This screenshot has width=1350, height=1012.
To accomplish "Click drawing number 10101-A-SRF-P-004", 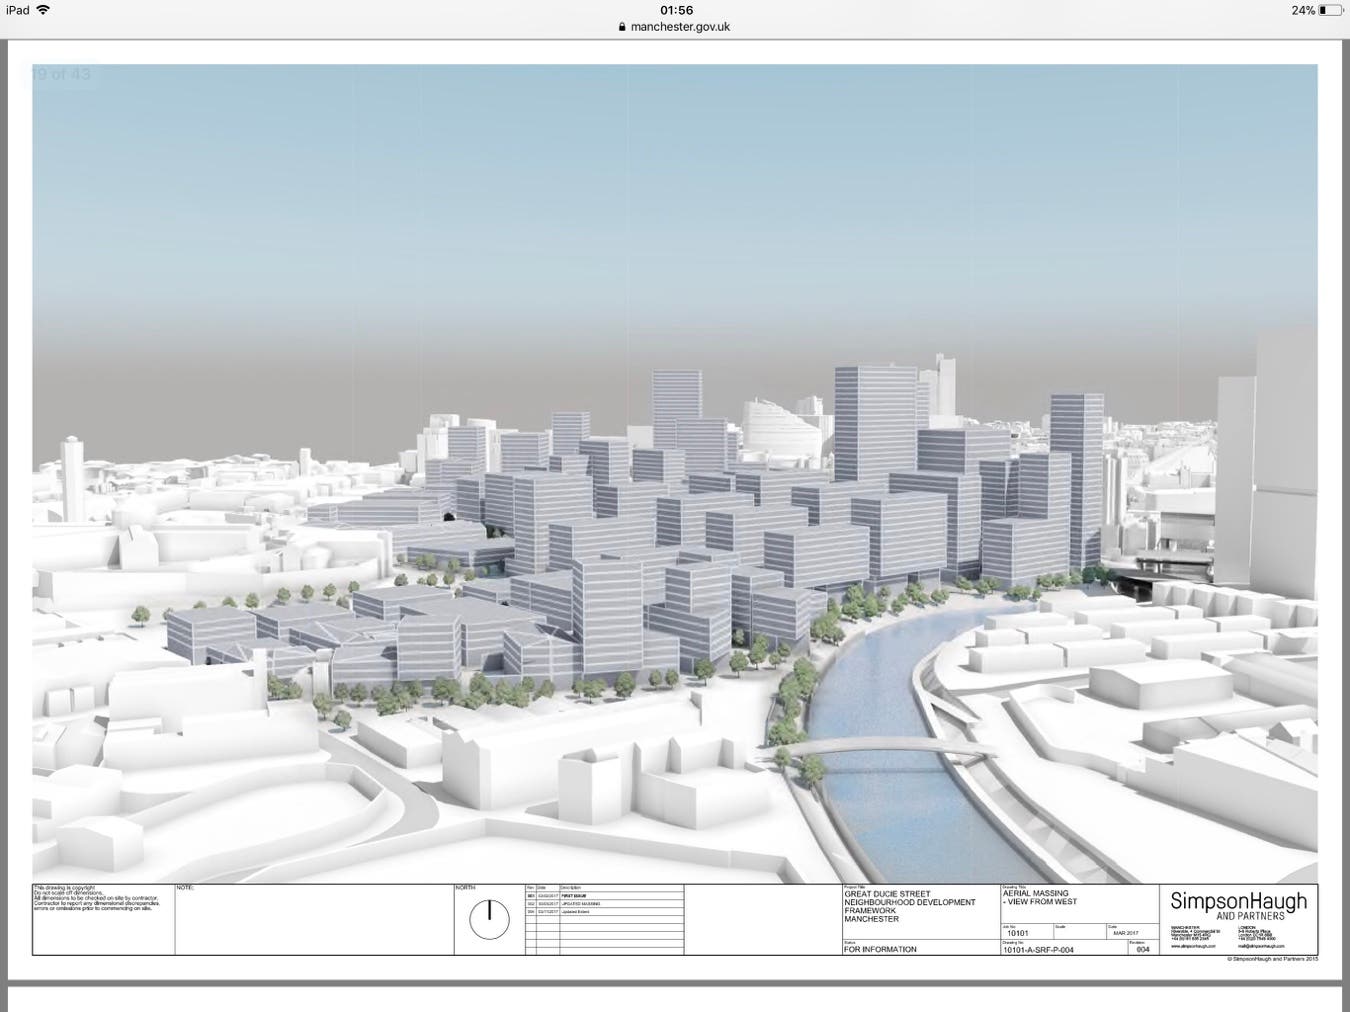I will coord(1038,950).
